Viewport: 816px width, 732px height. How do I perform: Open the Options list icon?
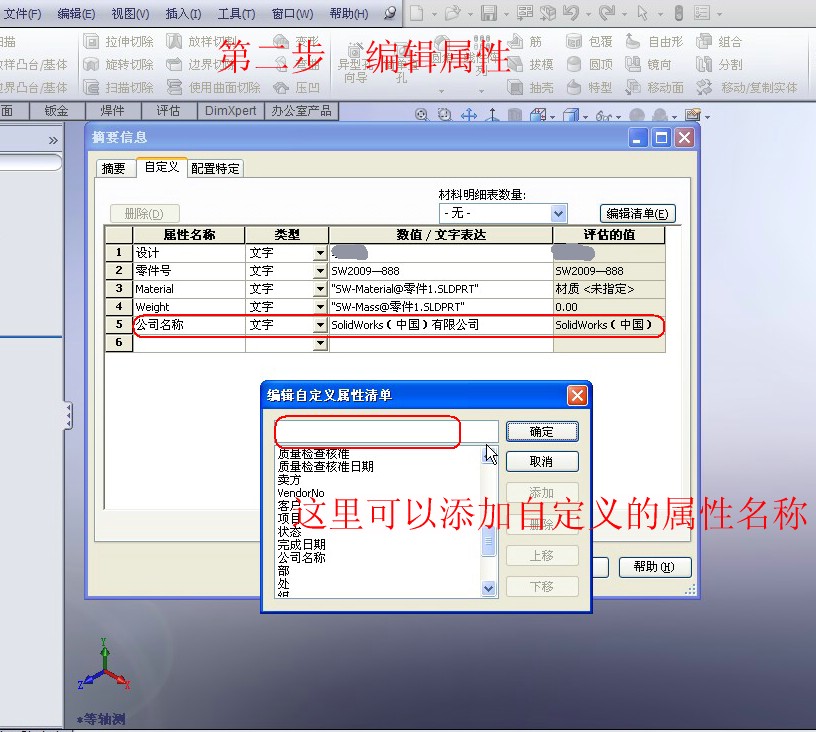702,13
